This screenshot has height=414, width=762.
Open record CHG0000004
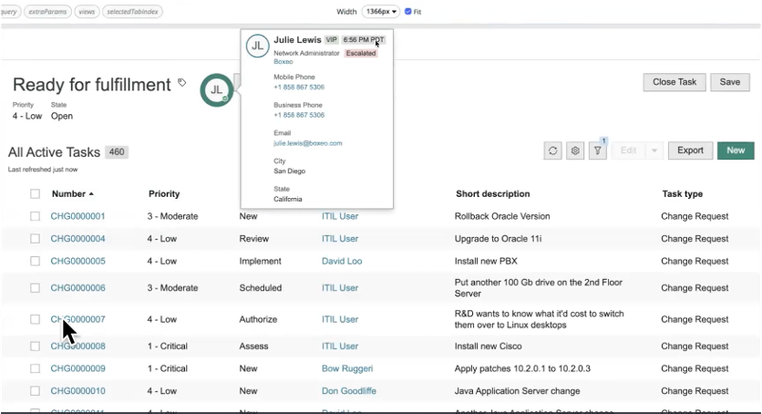78,239
